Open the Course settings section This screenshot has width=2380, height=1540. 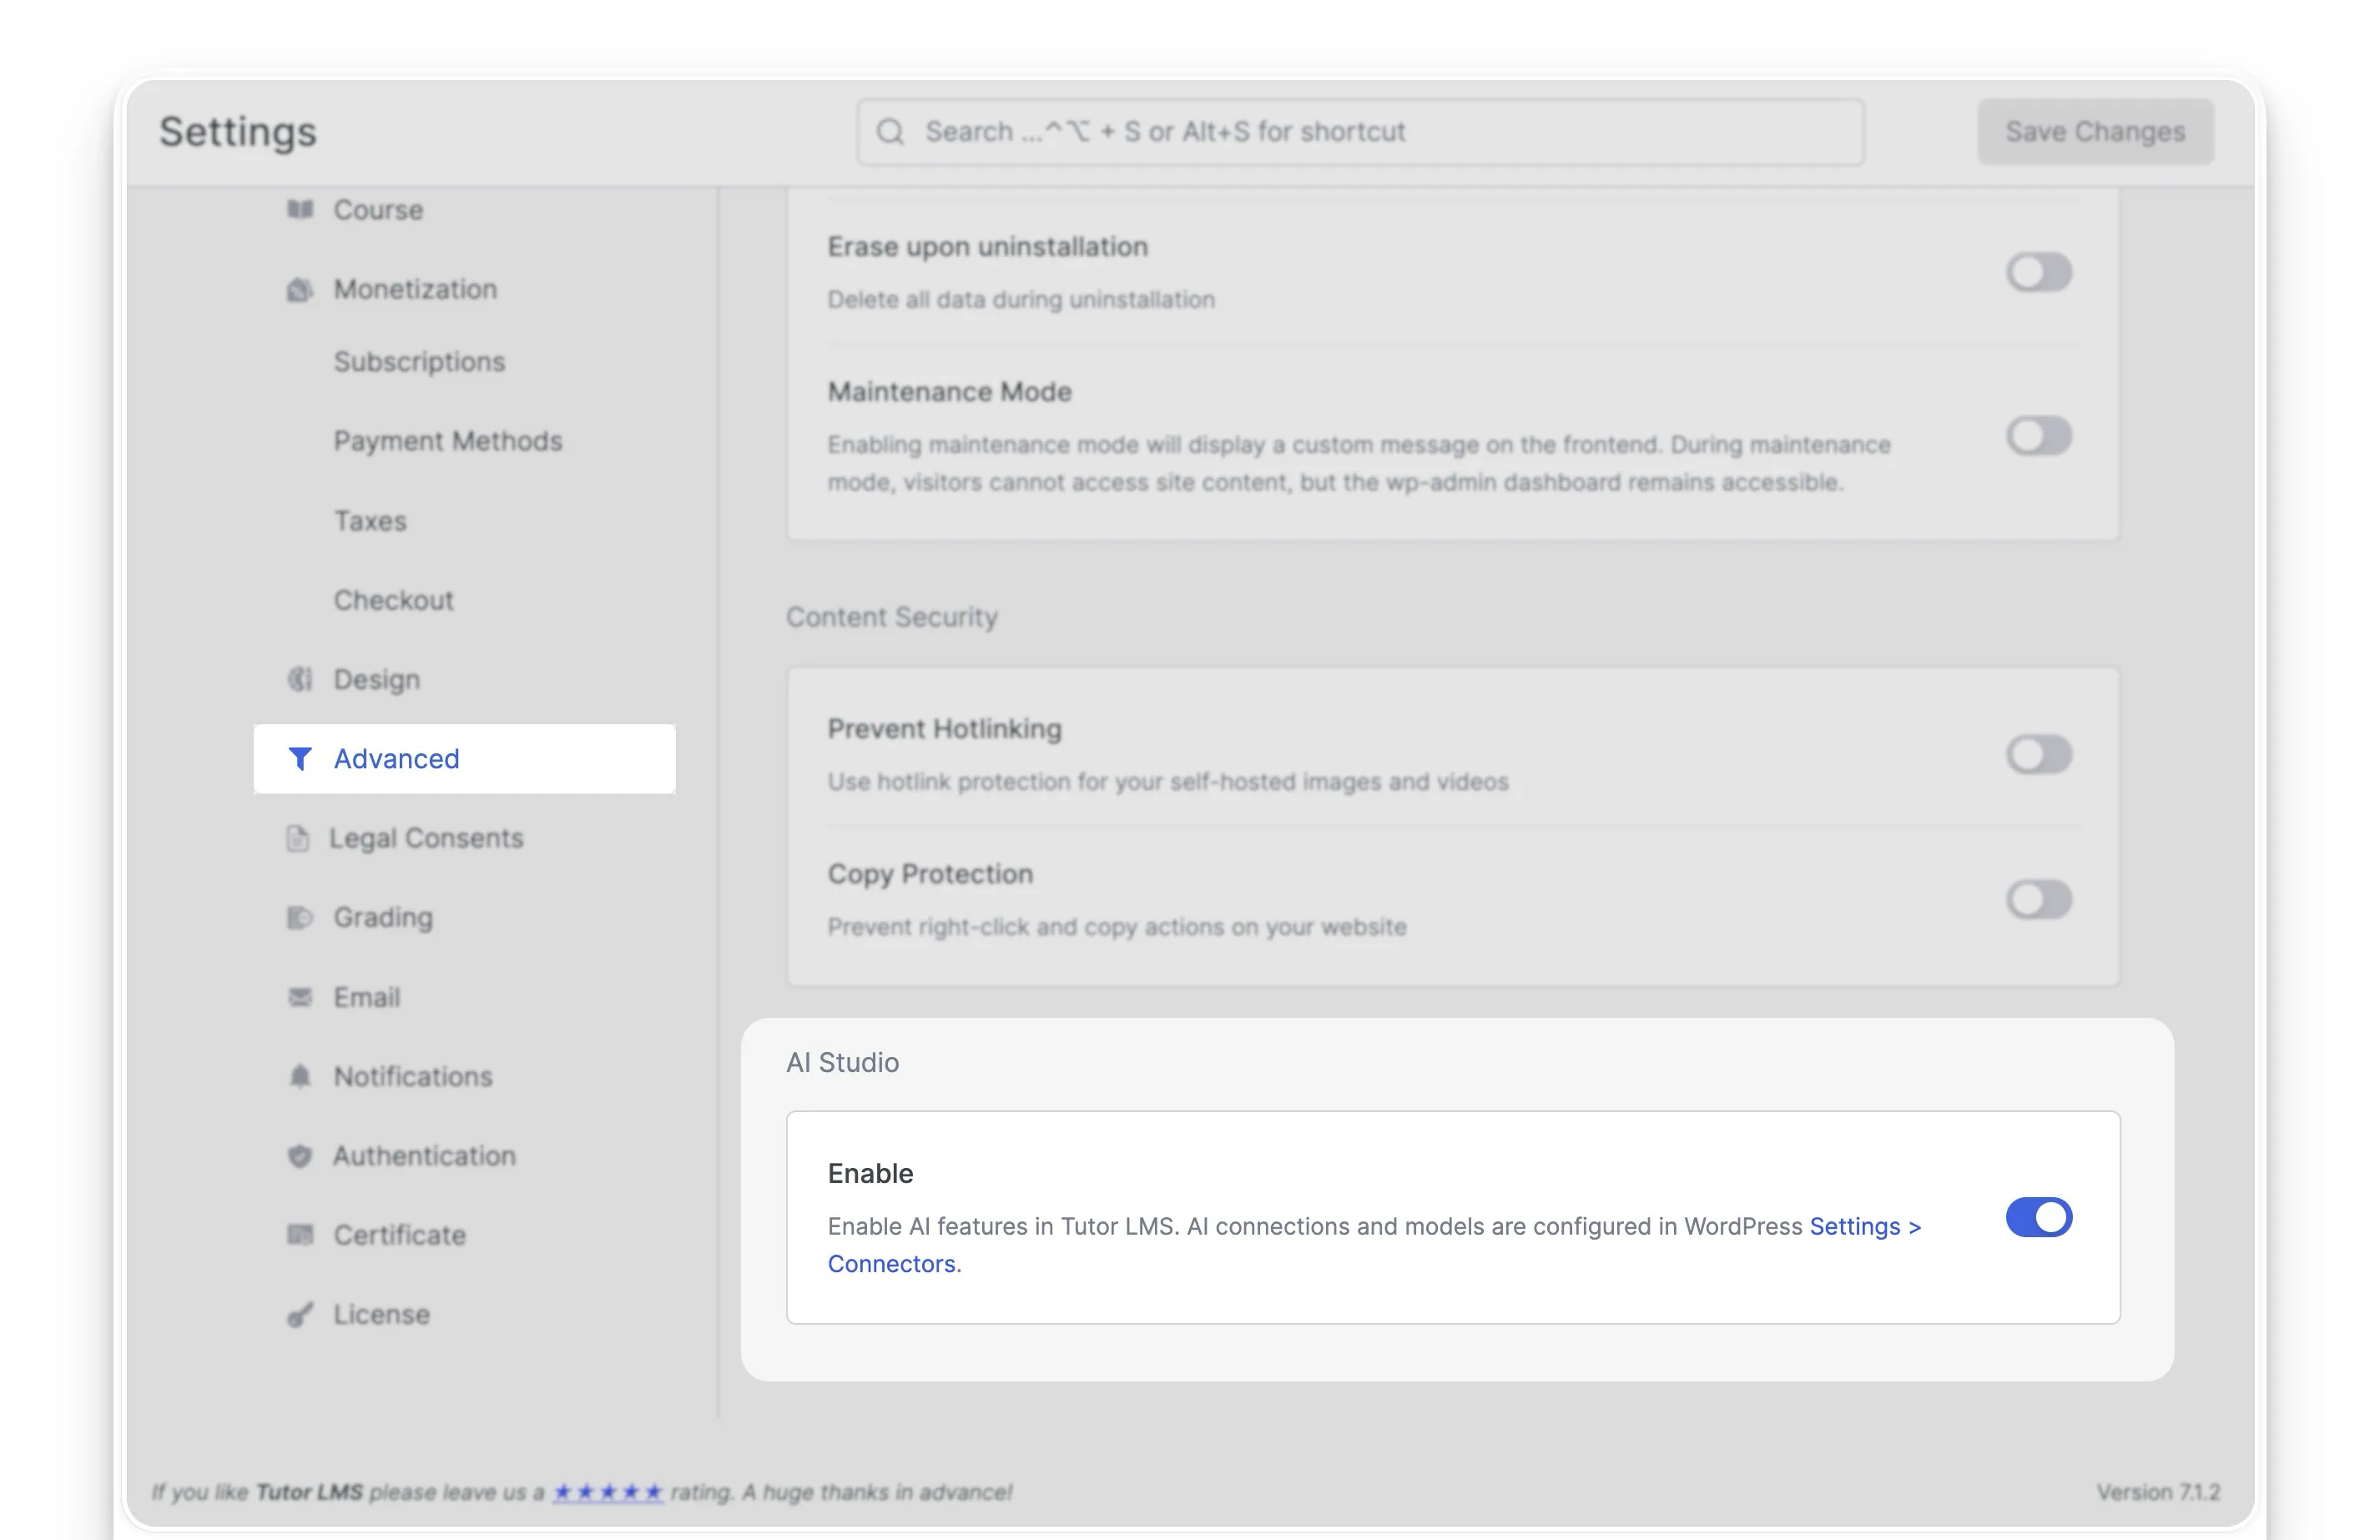tap(378, 210)
